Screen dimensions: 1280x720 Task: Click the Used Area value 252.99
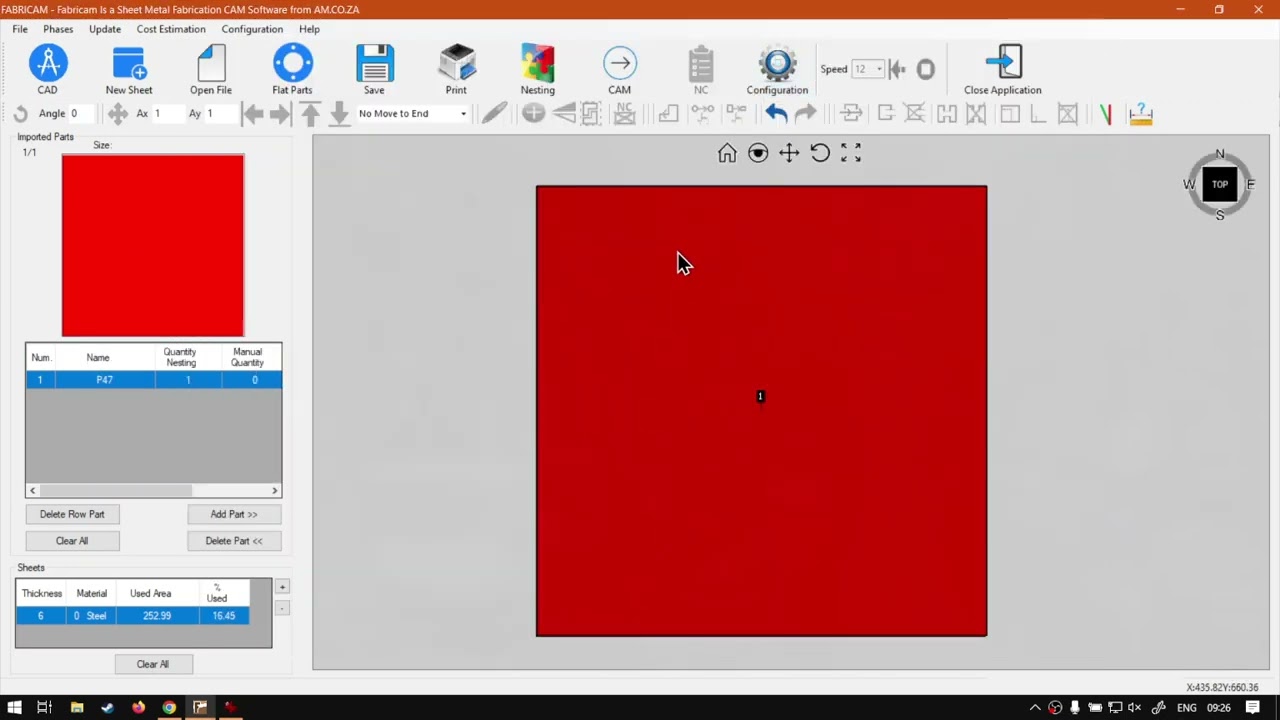pyautogui.click(x=156, y=616)
